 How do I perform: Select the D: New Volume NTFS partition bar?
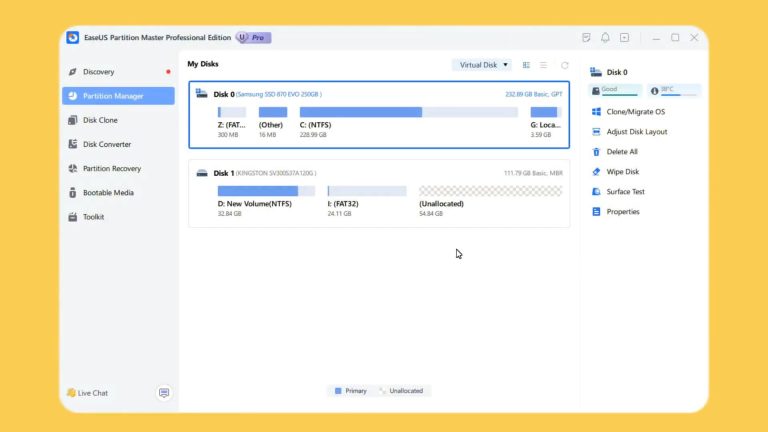click(x=266, y=191)
